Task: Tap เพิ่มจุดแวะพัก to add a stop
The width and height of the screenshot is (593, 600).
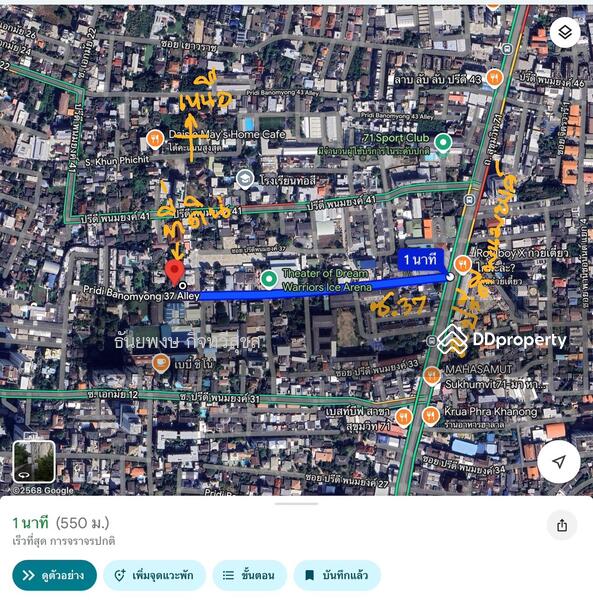Action: (155, 575)
